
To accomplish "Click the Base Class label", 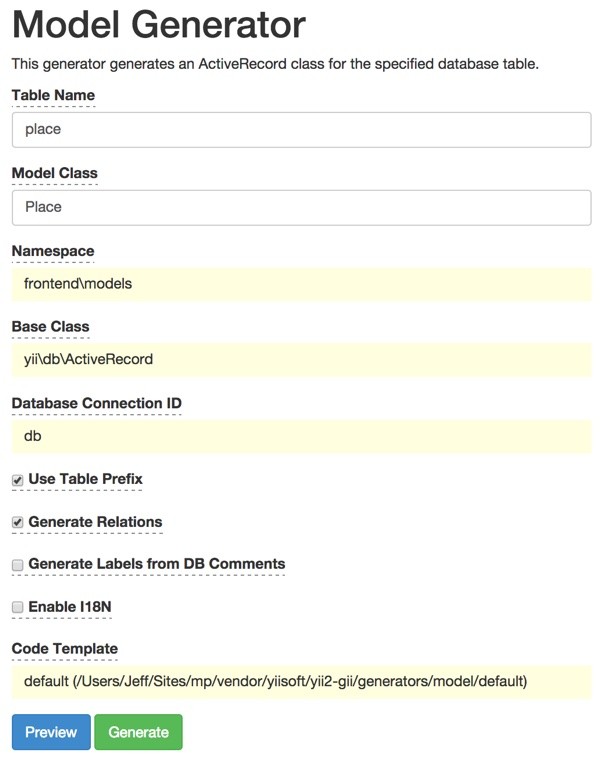I will point(50,326).
